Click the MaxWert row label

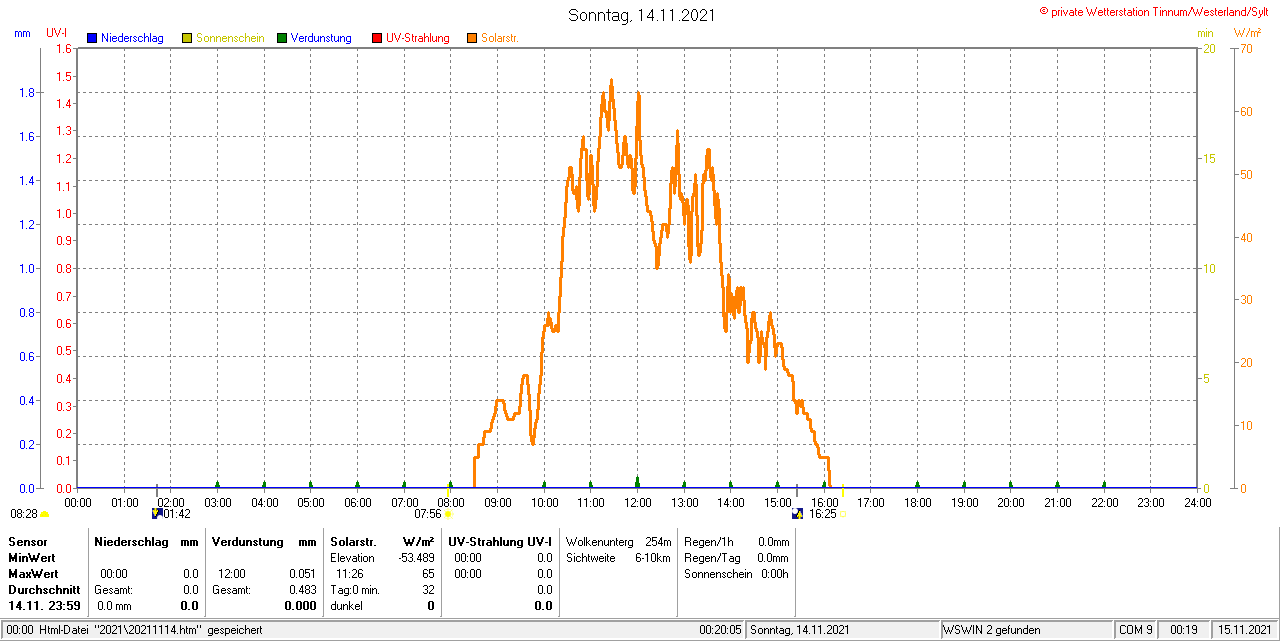pos(32,574)
